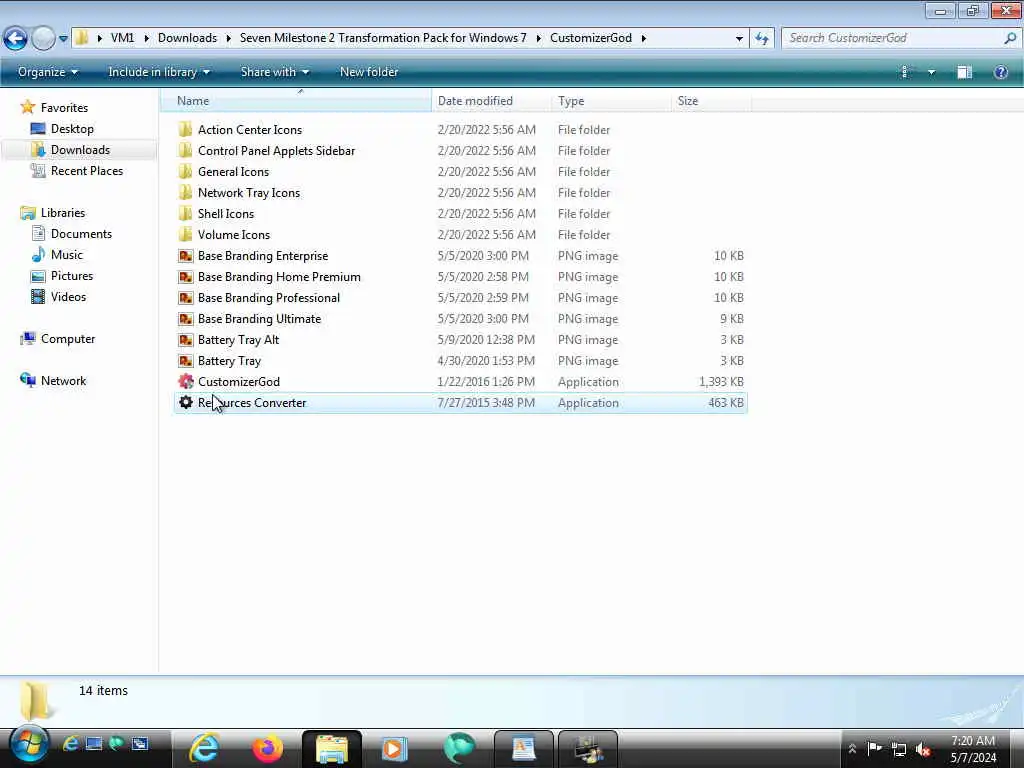Open the Pictures library
This screenshot has width=1024, height=768.
tap(72, 276)
